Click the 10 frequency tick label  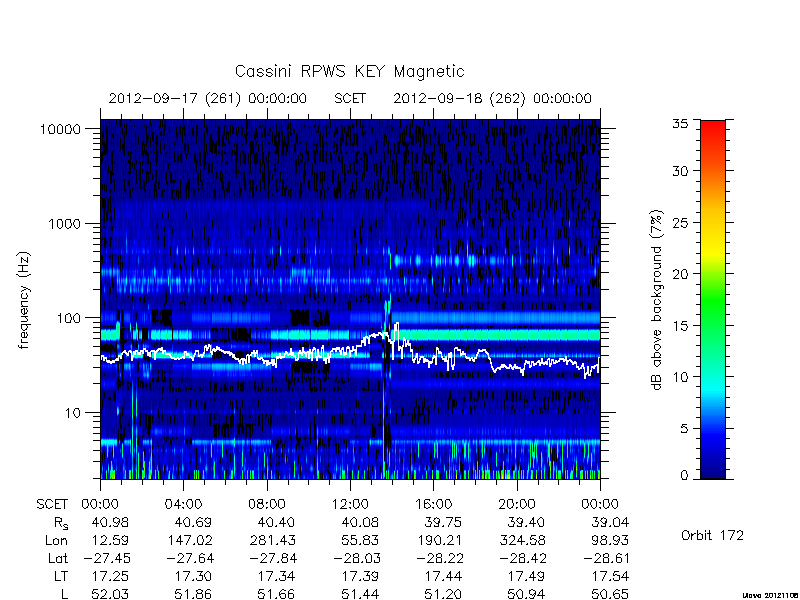[73, 413]
